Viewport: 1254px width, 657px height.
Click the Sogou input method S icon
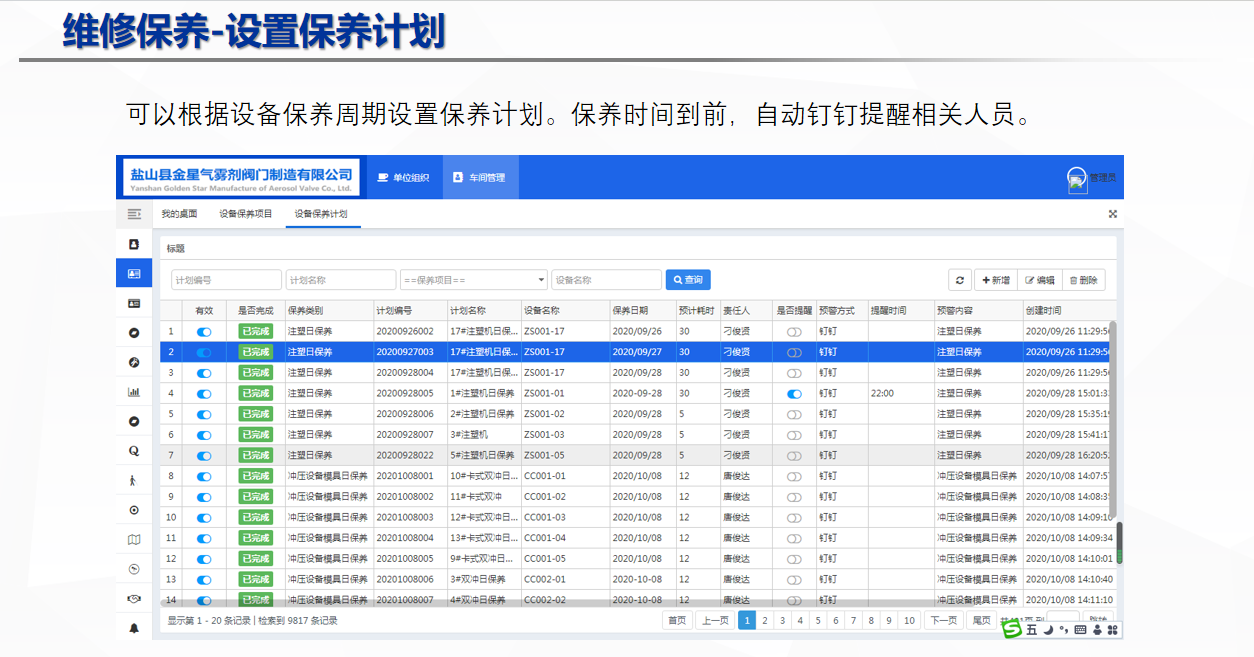pyautogui.click(x=1011, y=629)
